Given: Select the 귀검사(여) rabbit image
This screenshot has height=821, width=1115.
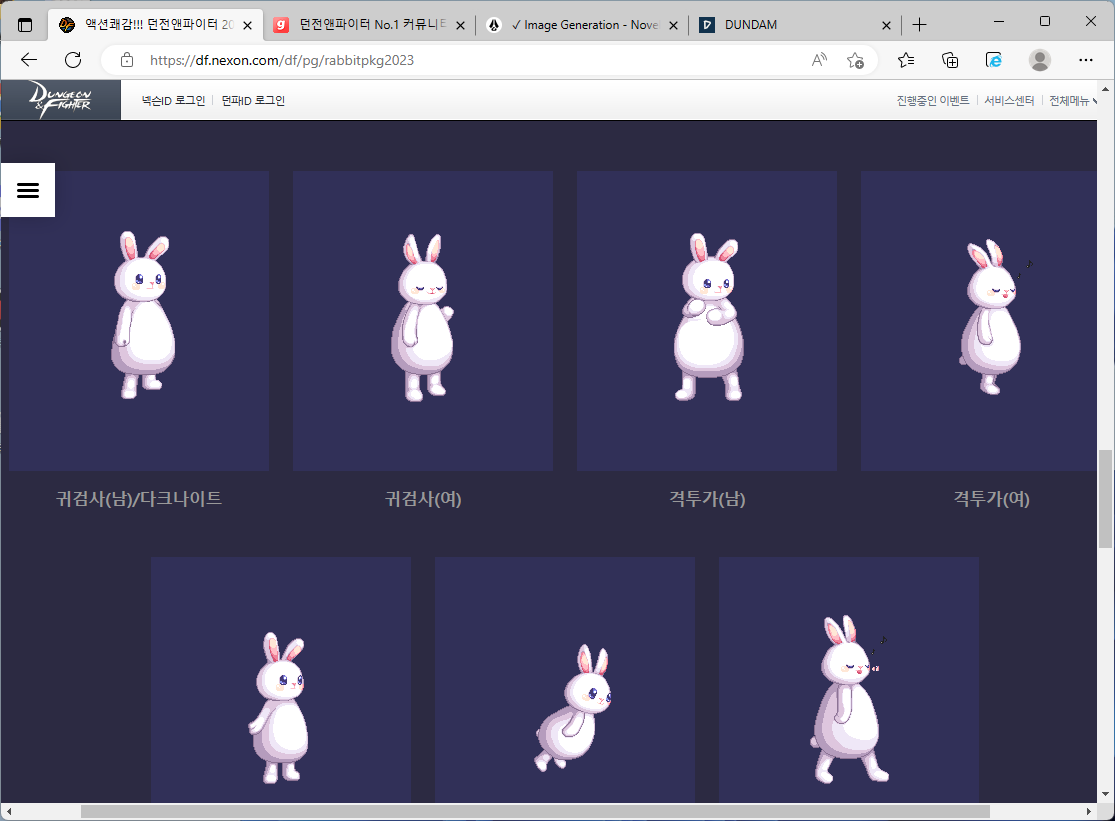Looking at the screenshot, I should tap(423, 321).
